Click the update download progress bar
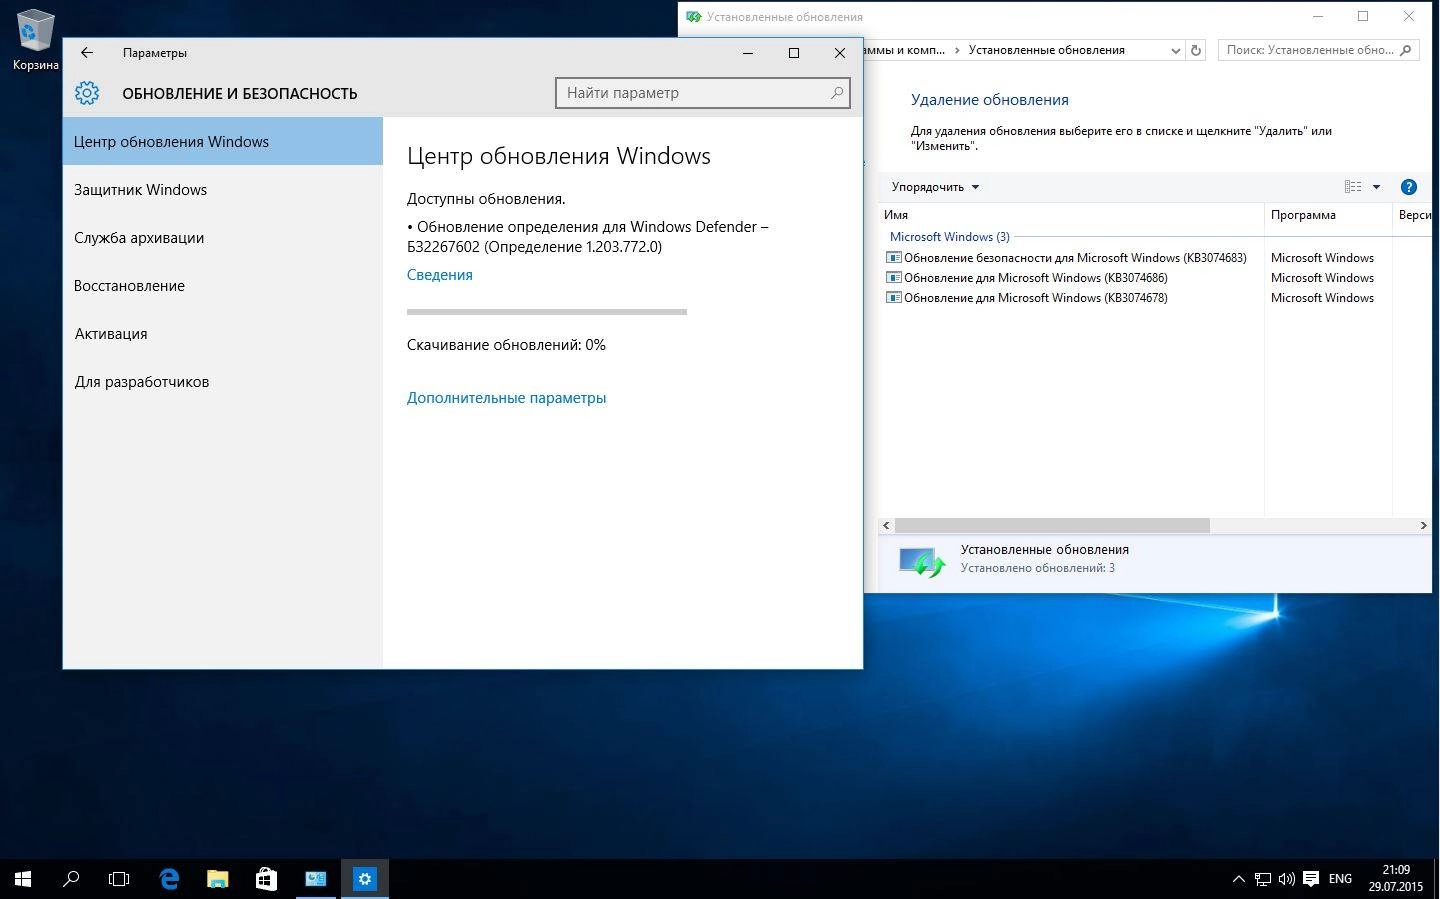The width and height of the screenshot is (1440, 899). tap(547, 312)
